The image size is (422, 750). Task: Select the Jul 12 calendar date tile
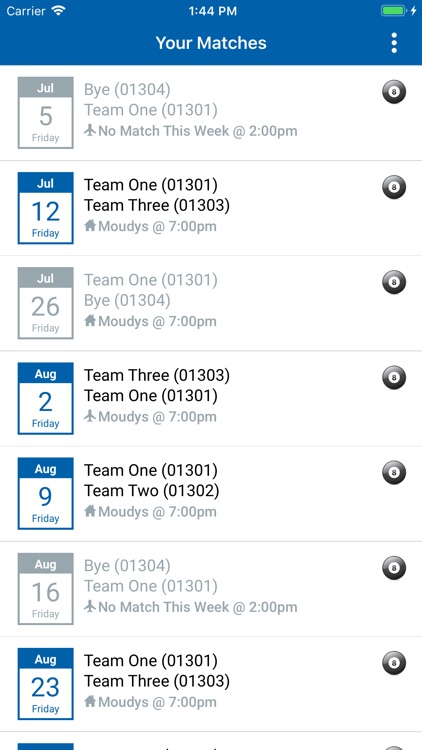pyautogui.click(x=45, y=208)
